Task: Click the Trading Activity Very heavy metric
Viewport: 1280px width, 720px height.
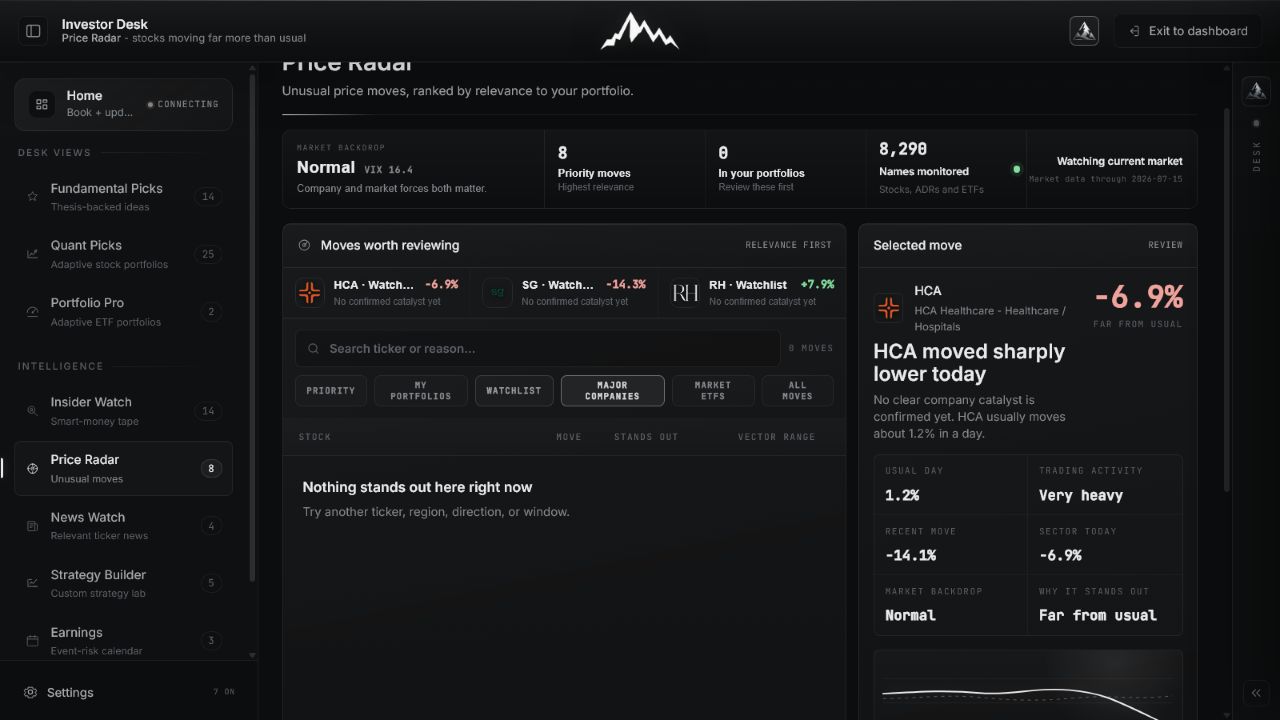Action: point(1105,485)
